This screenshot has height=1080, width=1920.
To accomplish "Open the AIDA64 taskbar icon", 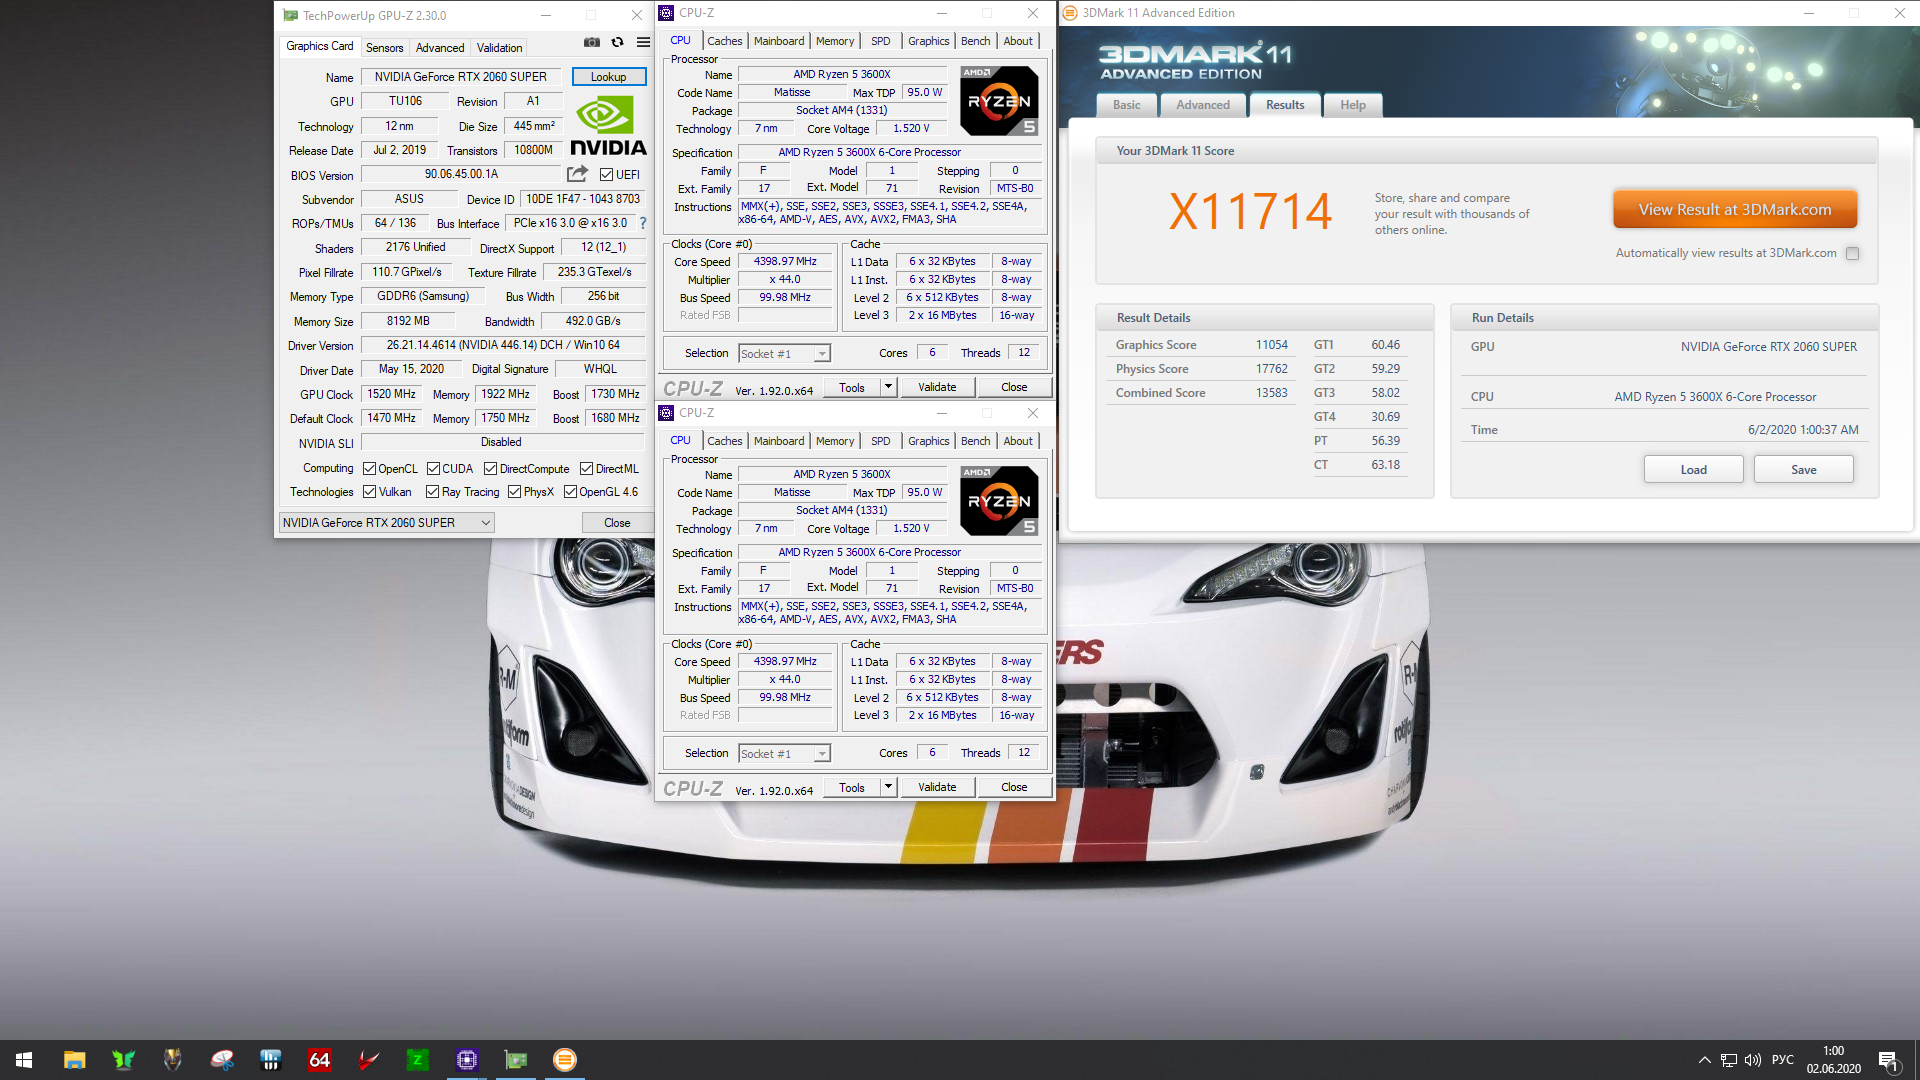I will click(x=319, y=1060).
